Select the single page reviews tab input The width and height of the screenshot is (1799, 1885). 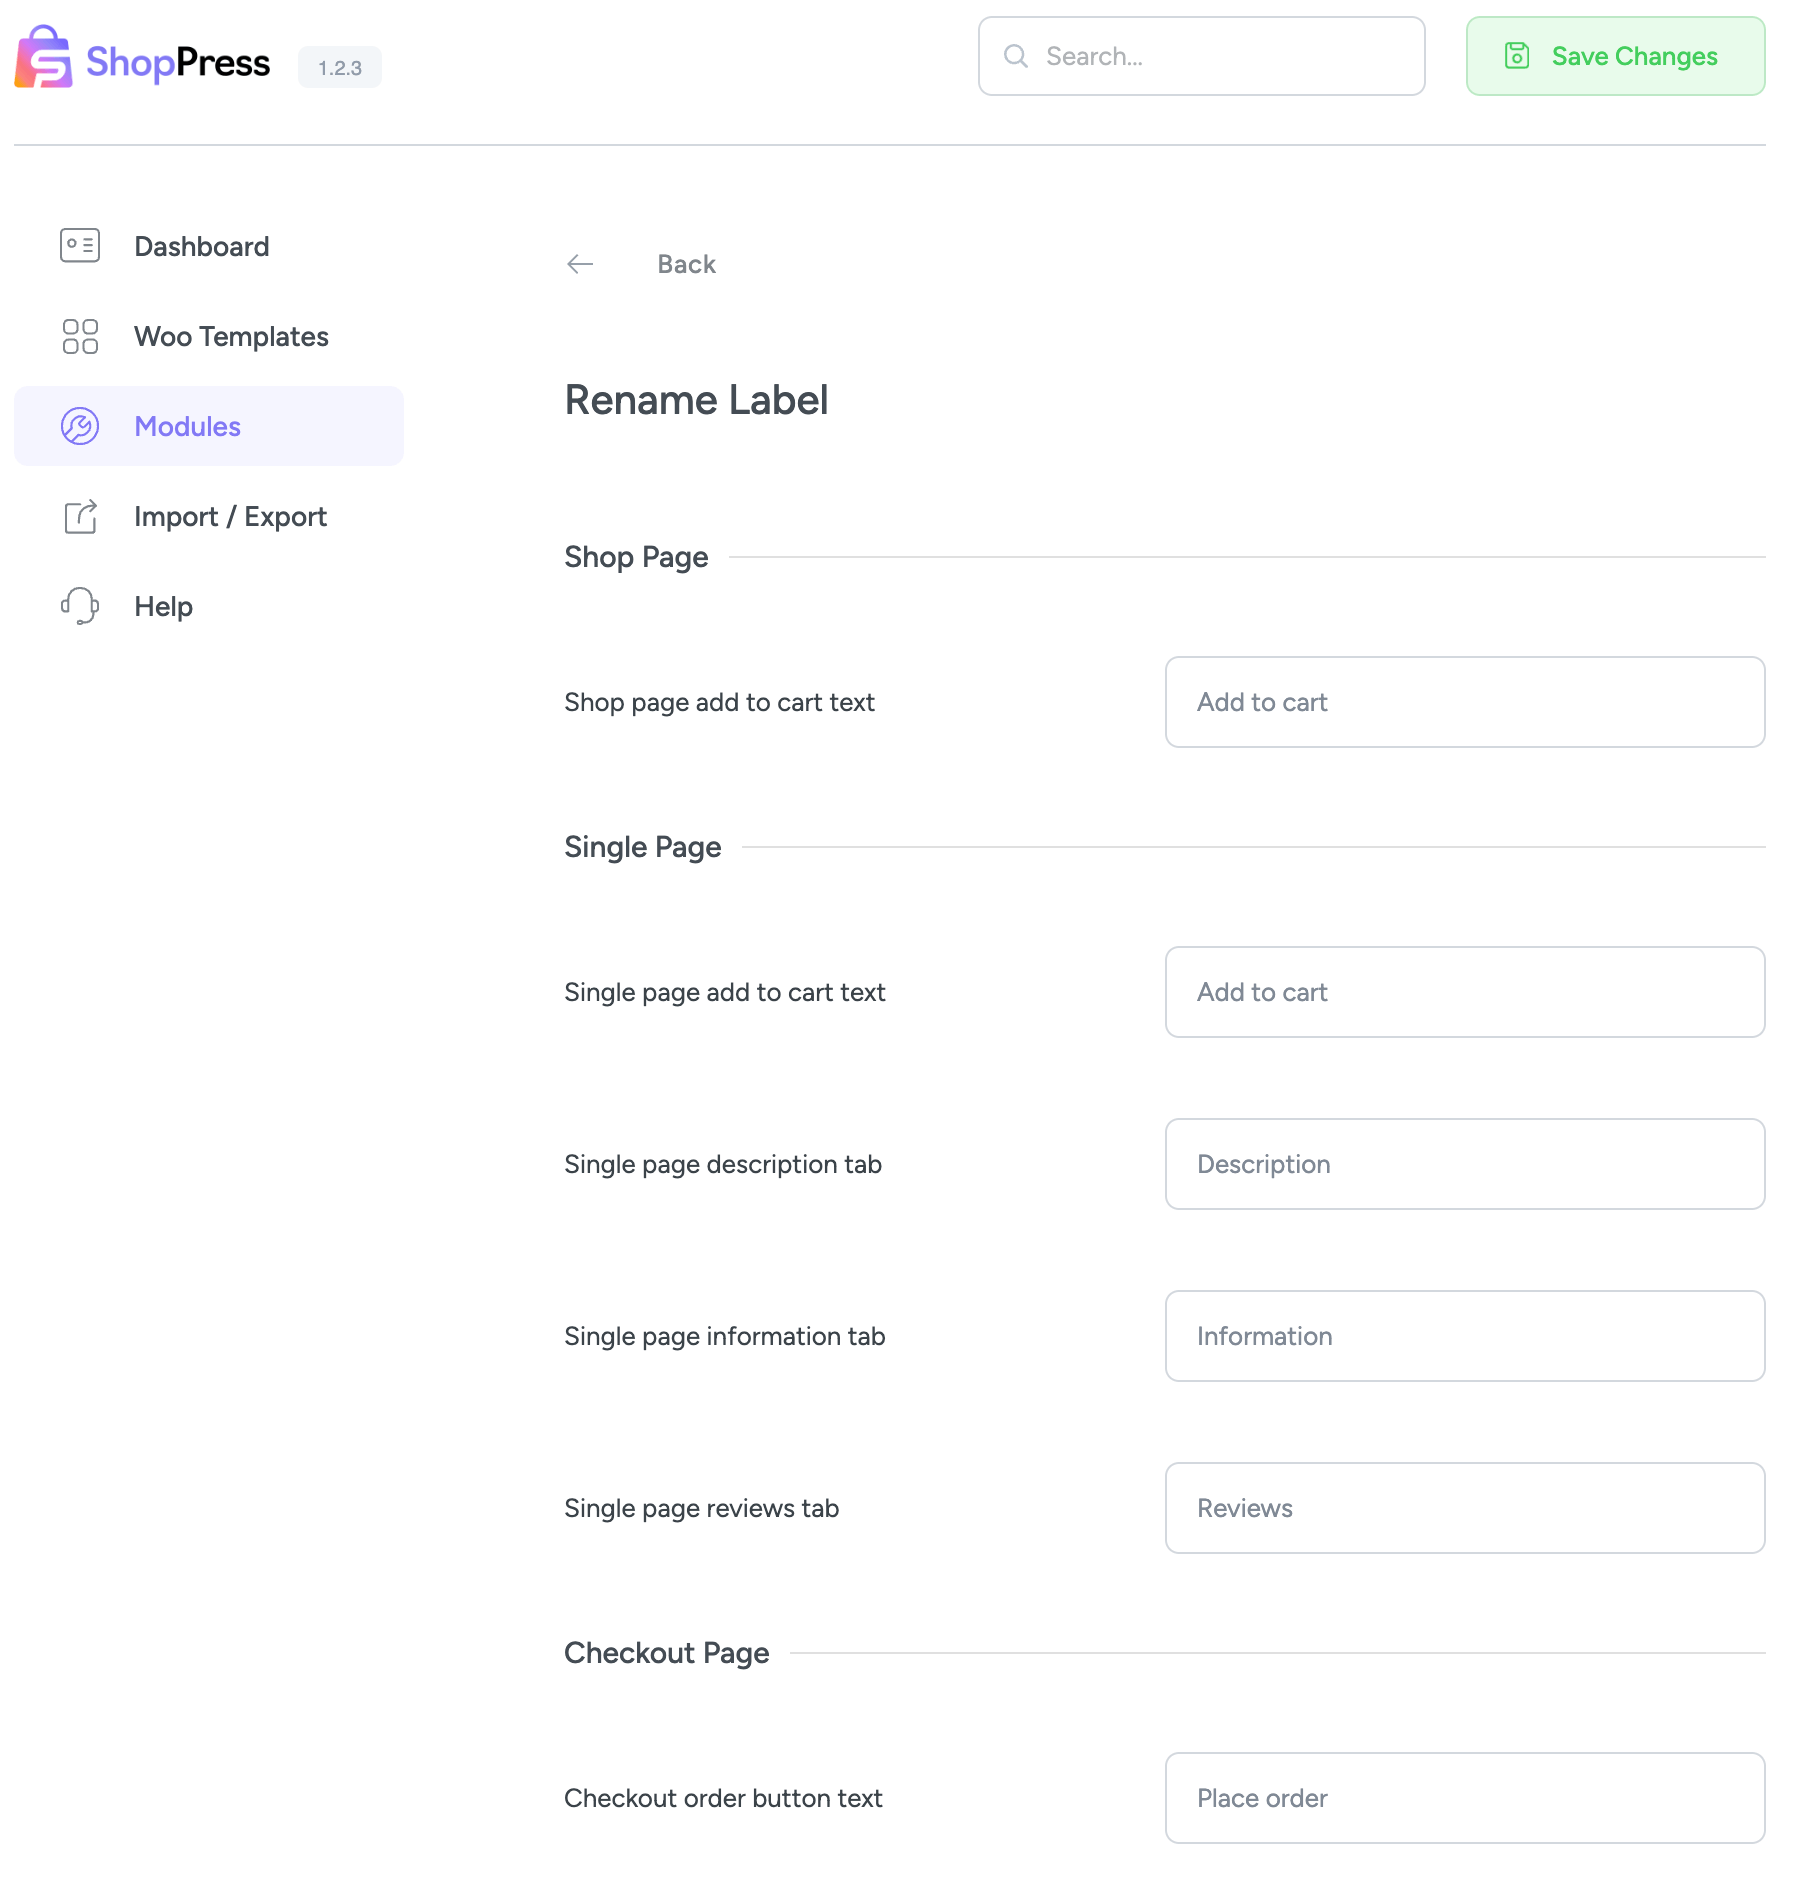pos(1464,1508)
